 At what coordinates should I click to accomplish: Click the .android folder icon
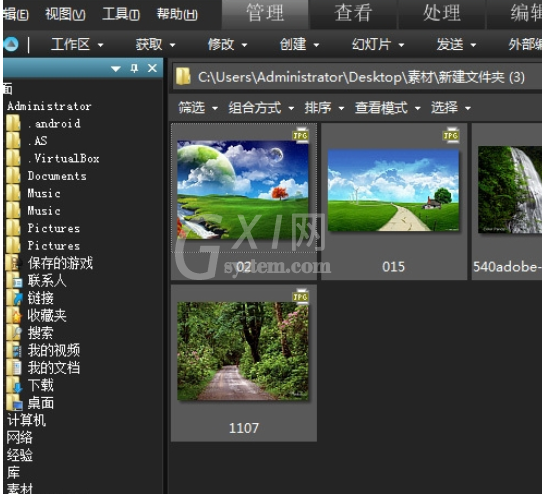point(13,123)
